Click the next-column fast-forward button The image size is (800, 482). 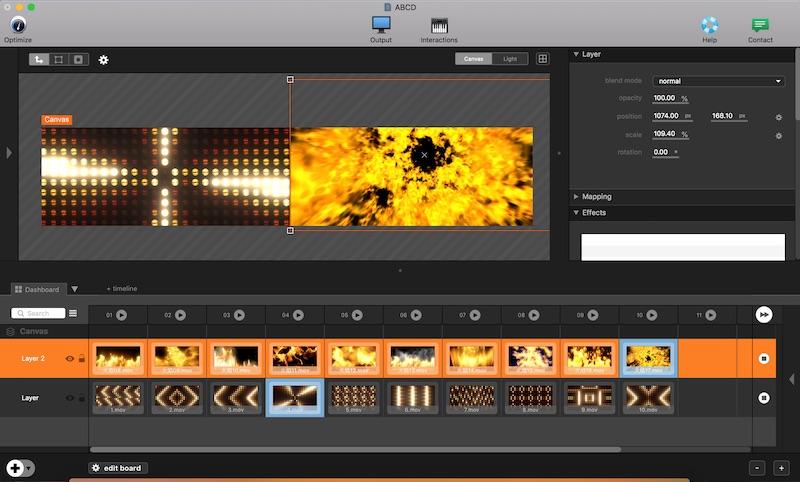pyautogui.click(x=764, y=315)
